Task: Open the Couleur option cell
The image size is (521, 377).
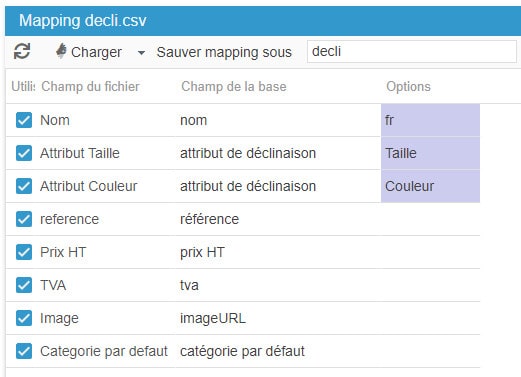Action: [430, 186]
